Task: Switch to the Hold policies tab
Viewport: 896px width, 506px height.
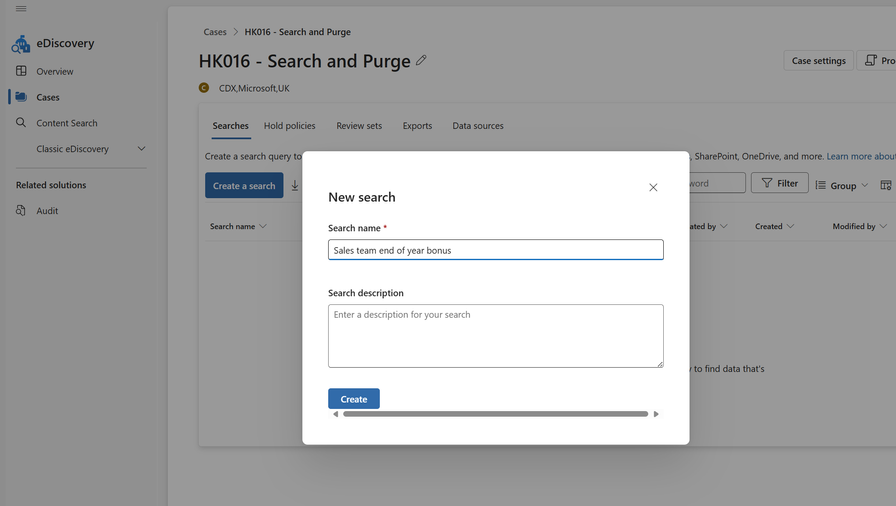Action: tap(289, 126)
